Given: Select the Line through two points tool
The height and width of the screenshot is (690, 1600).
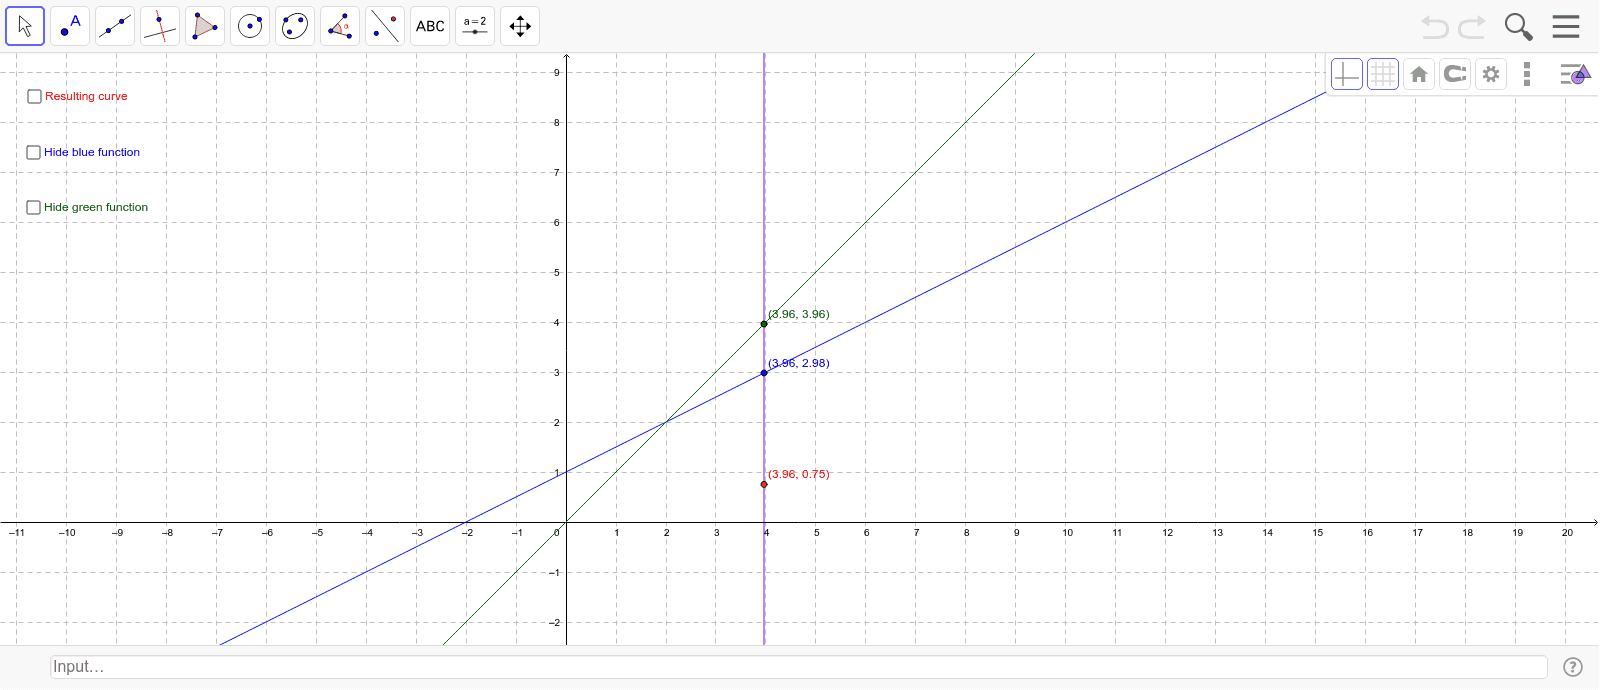Looking at the screenshot, I should click(115, 26).
